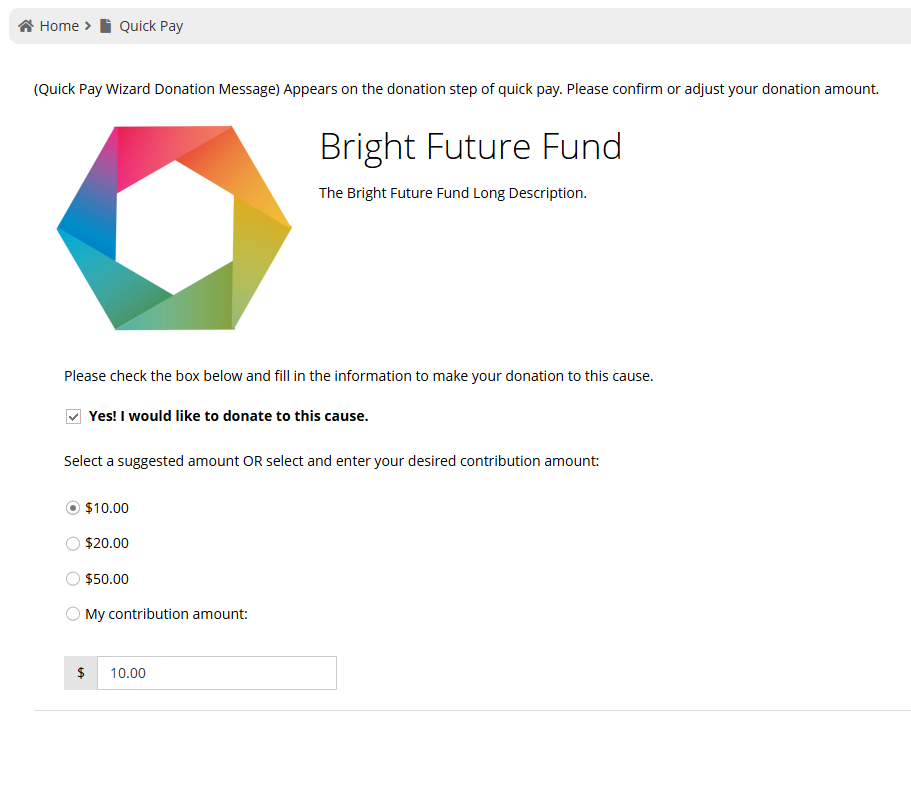Click the Quick Pay document icon
Screen dimensions: 911x790
[x=105, y=26]
